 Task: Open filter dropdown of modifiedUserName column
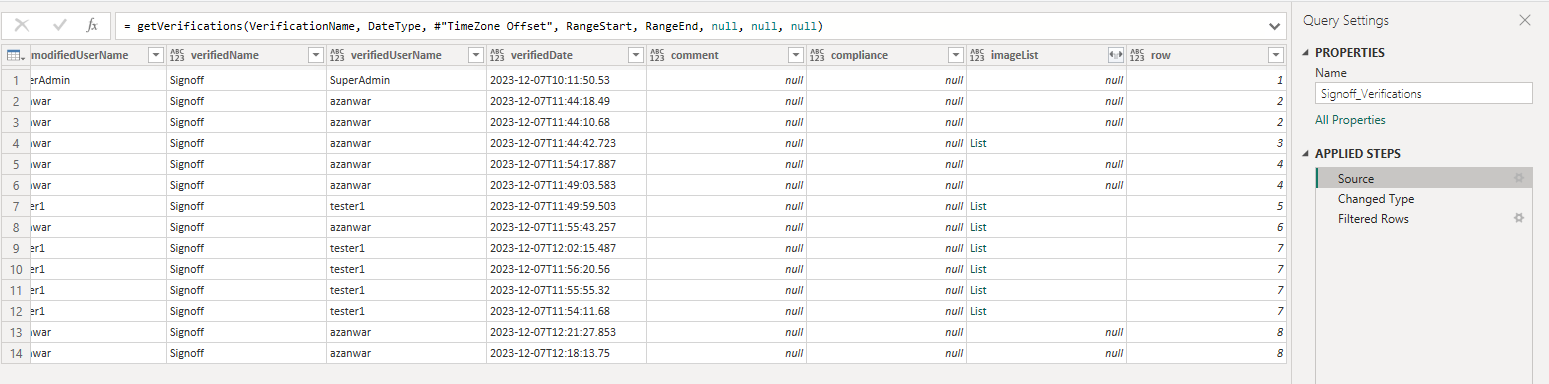tap(155, 56)
